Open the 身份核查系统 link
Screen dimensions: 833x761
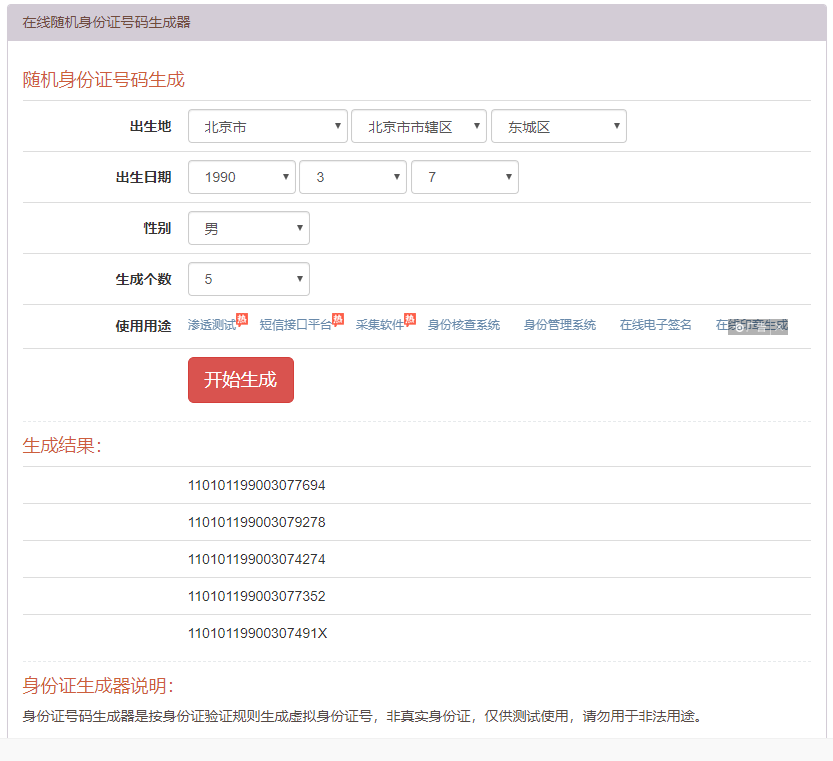[x=464, y=325]
